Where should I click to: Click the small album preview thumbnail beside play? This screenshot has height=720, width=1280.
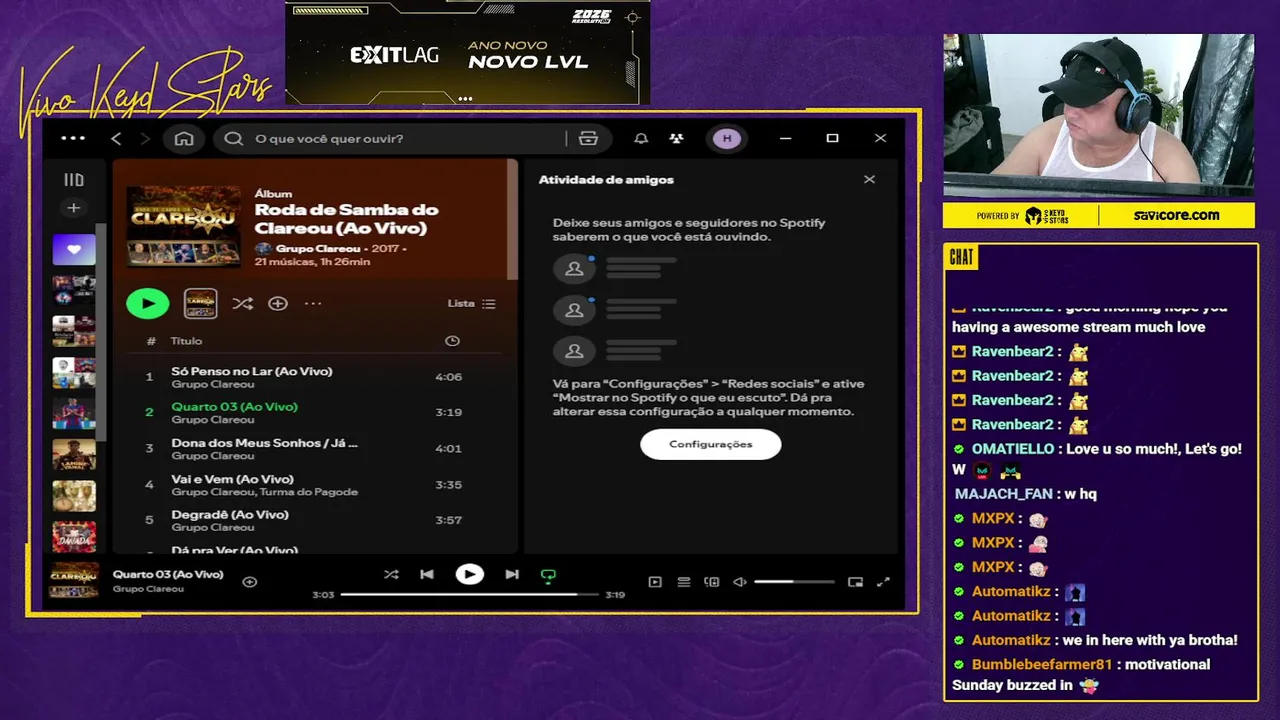coord(201,303)
